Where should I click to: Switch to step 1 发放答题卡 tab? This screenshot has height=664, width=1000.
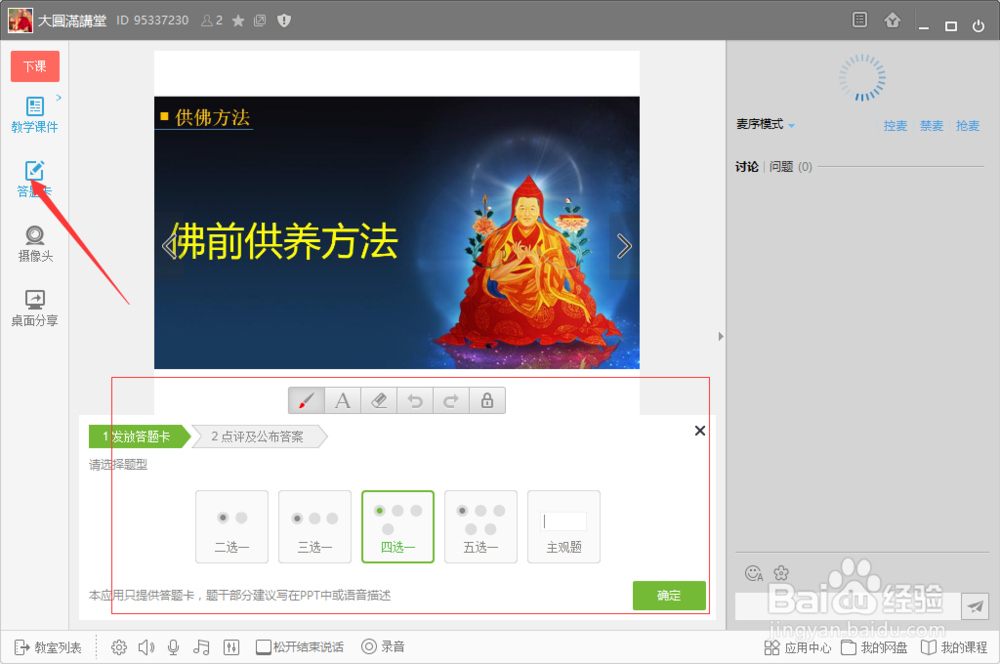[x=140, y=436]
